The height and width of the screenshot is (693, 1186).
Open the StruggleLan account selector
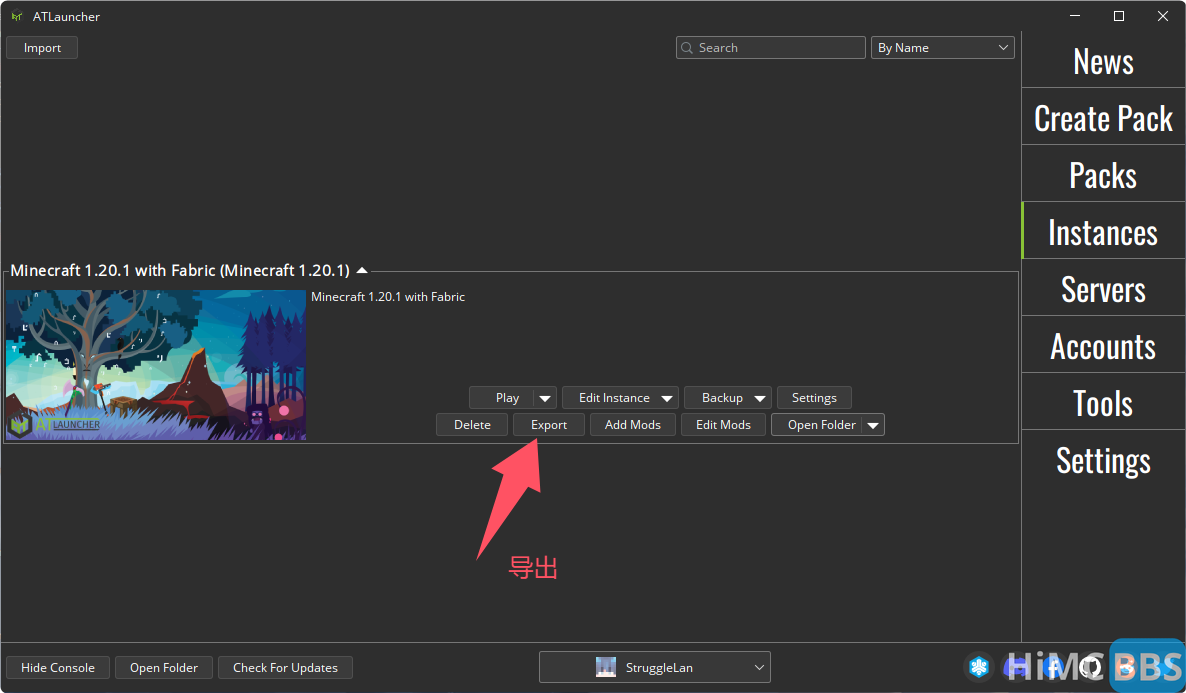tap(654, 667)
